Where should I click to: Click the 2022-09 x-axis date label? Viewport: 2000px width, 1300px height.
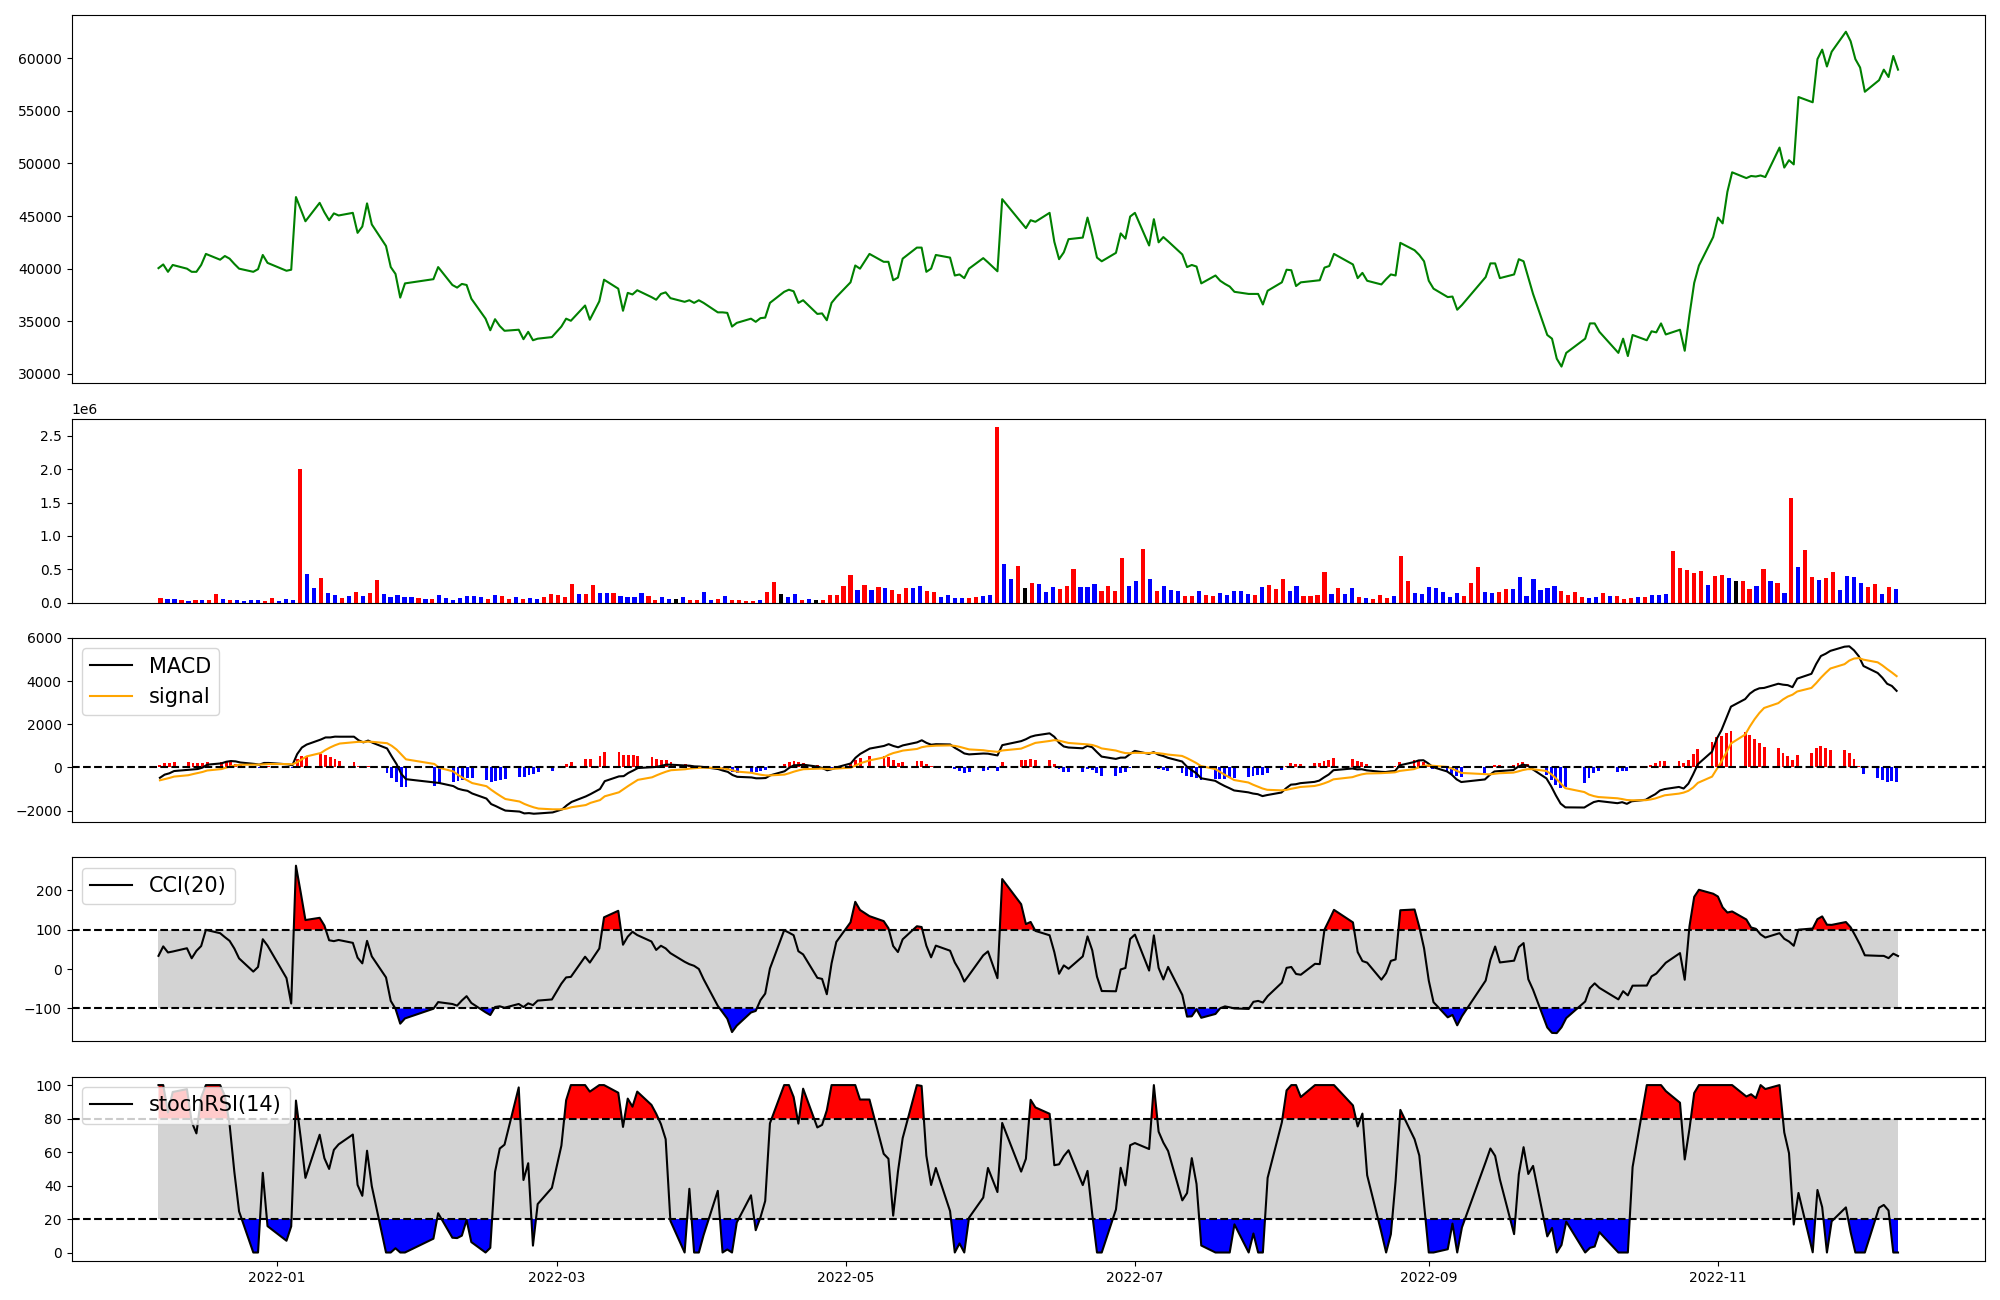pyautogui.click(x=1428, y=1277)
